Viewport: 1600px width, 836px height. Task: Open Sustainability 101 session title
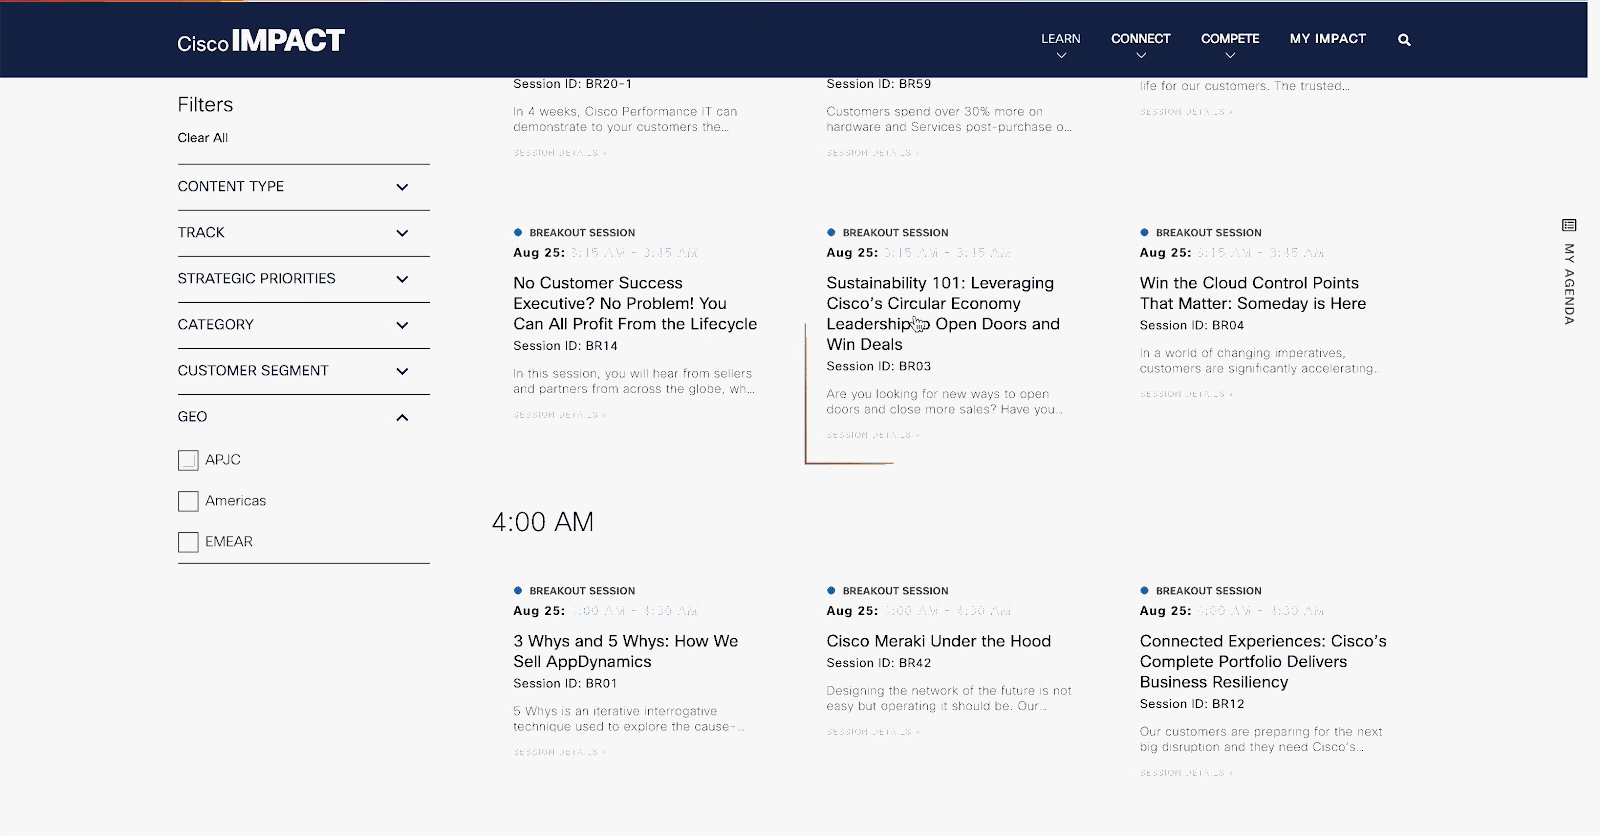(943, 314)
